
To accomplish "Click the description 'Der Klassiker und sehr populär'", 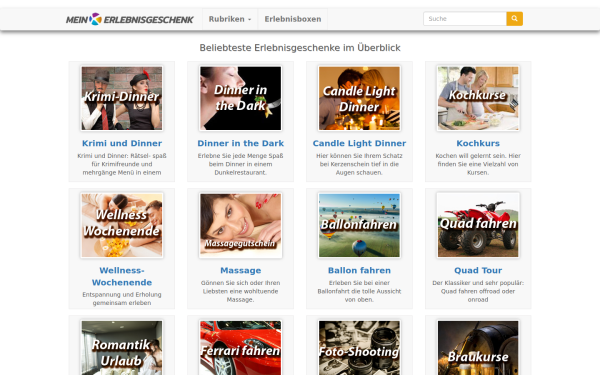I will pos(478,291).
